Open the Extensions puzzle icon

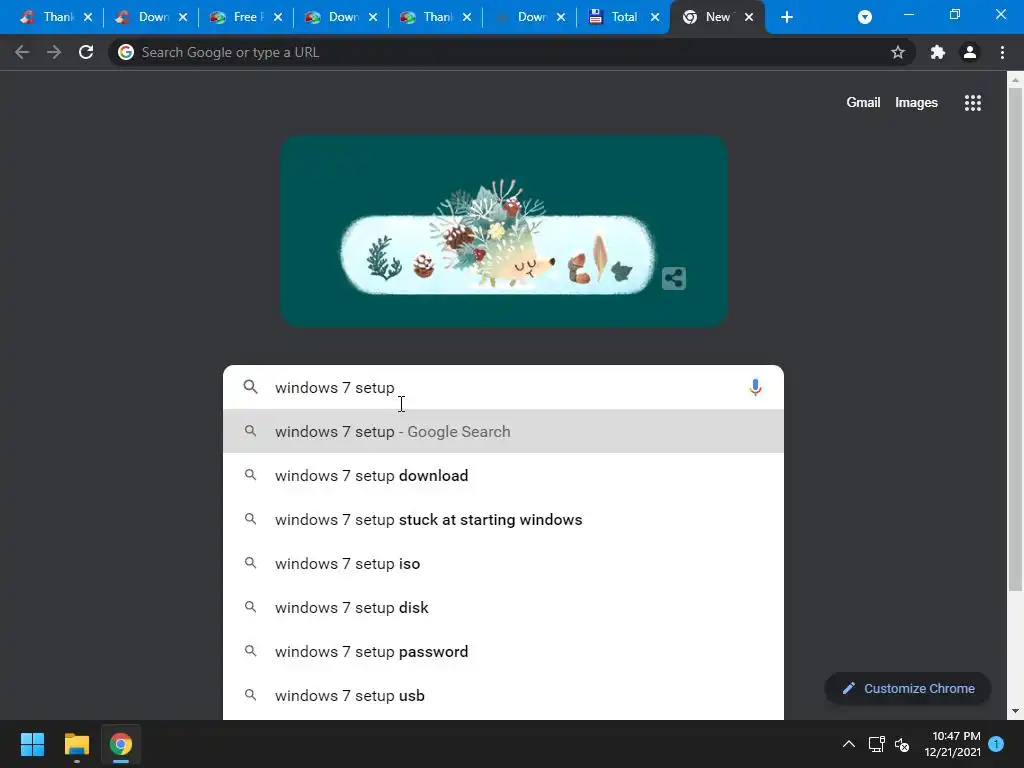coord(938,52)
